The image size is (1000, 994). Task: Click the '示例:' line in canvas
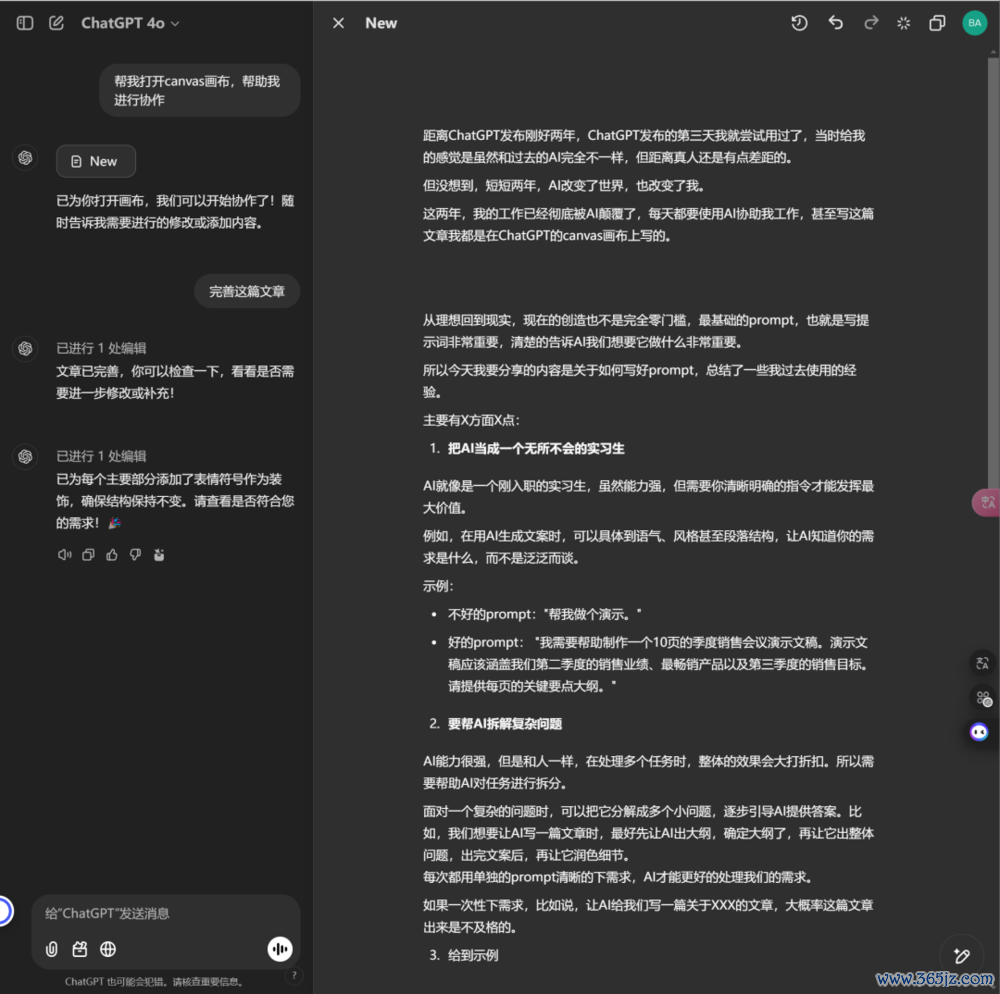(x=438, y=586)
